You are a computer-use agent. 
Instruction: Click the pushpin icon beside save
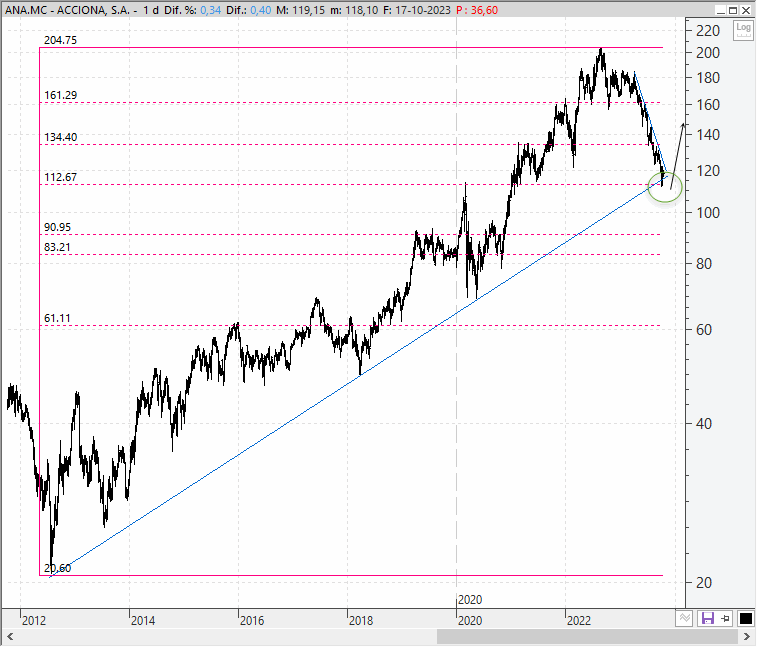point(726,619)
